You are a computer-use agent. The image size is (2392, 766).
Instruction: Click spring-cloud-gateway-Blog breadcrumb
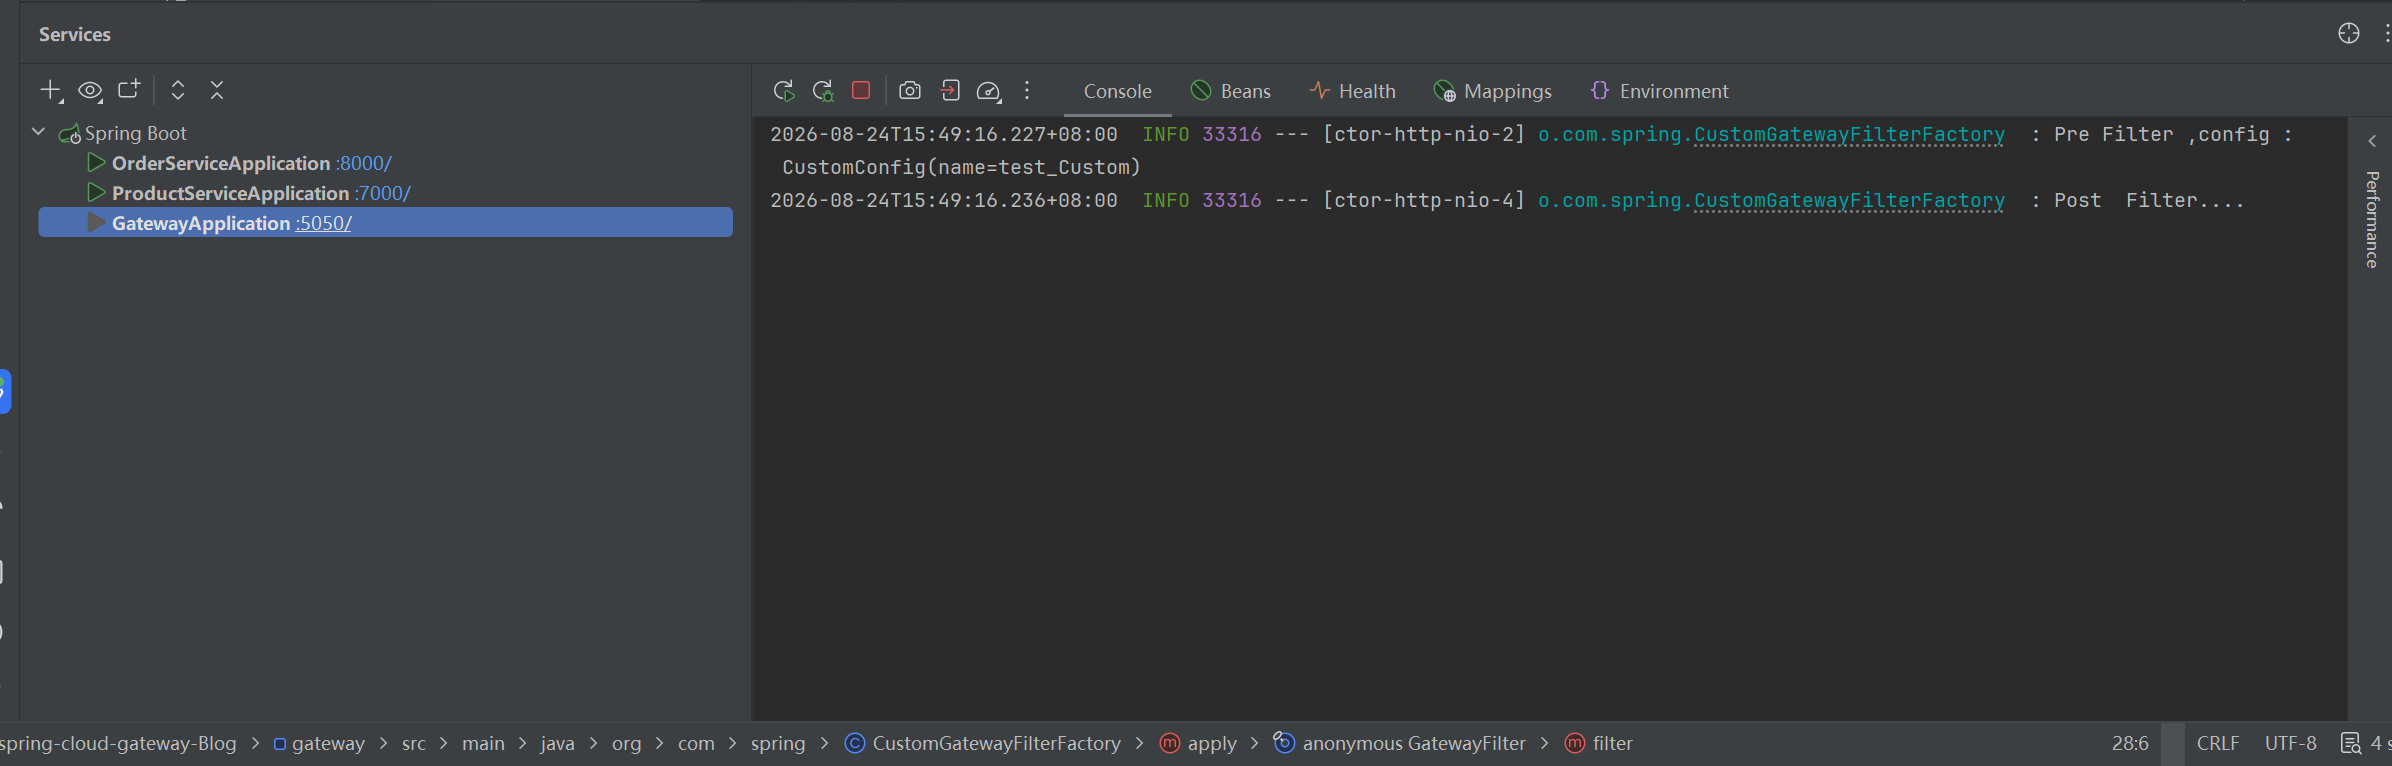tap(118, 743)
